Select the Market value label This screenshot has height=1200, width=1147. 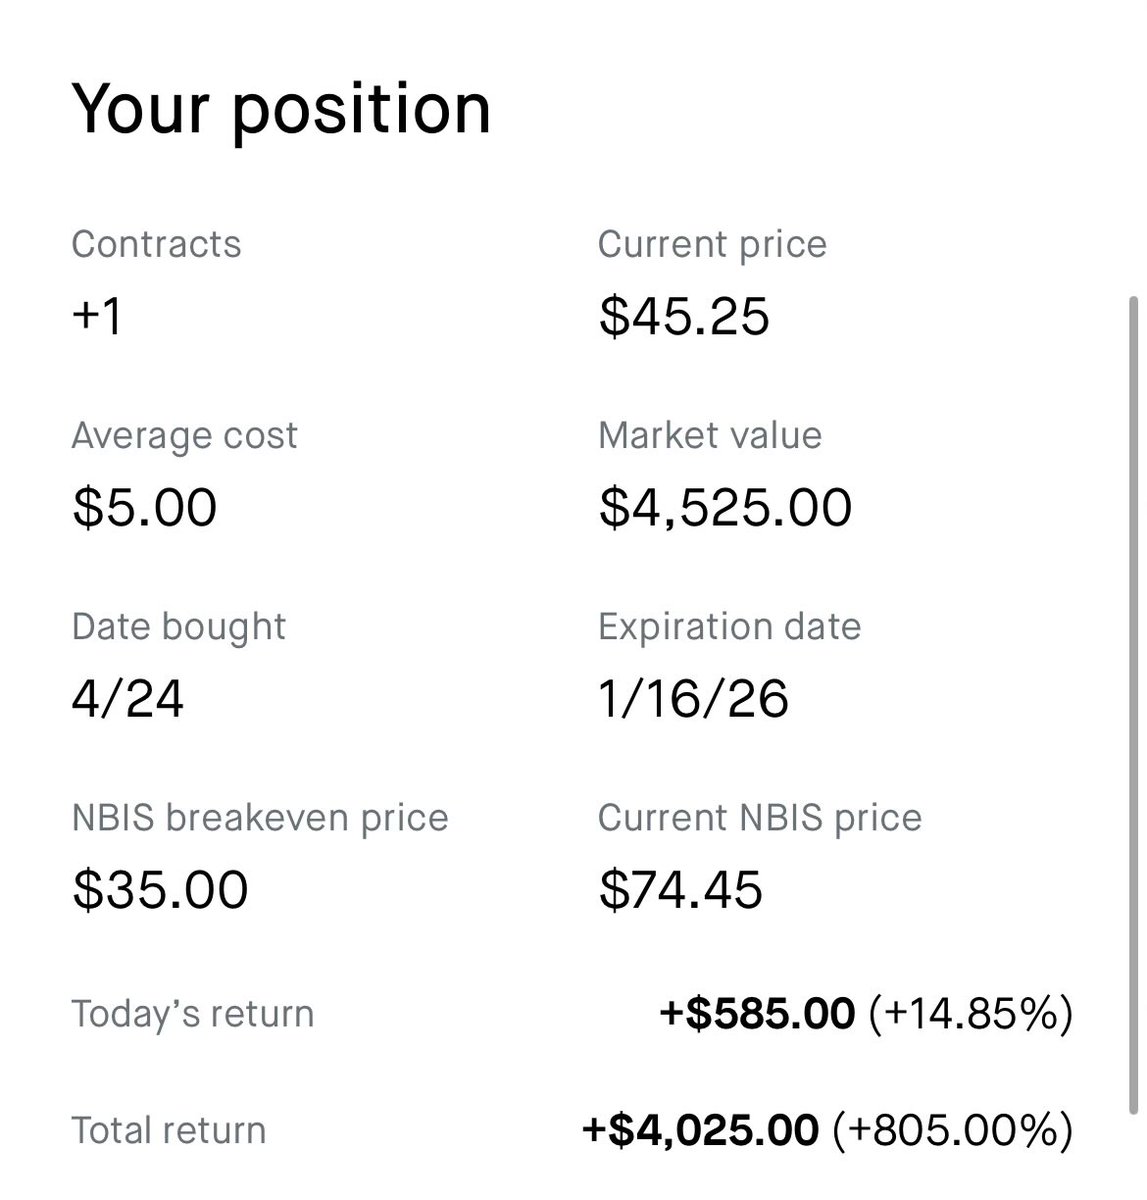710,435
